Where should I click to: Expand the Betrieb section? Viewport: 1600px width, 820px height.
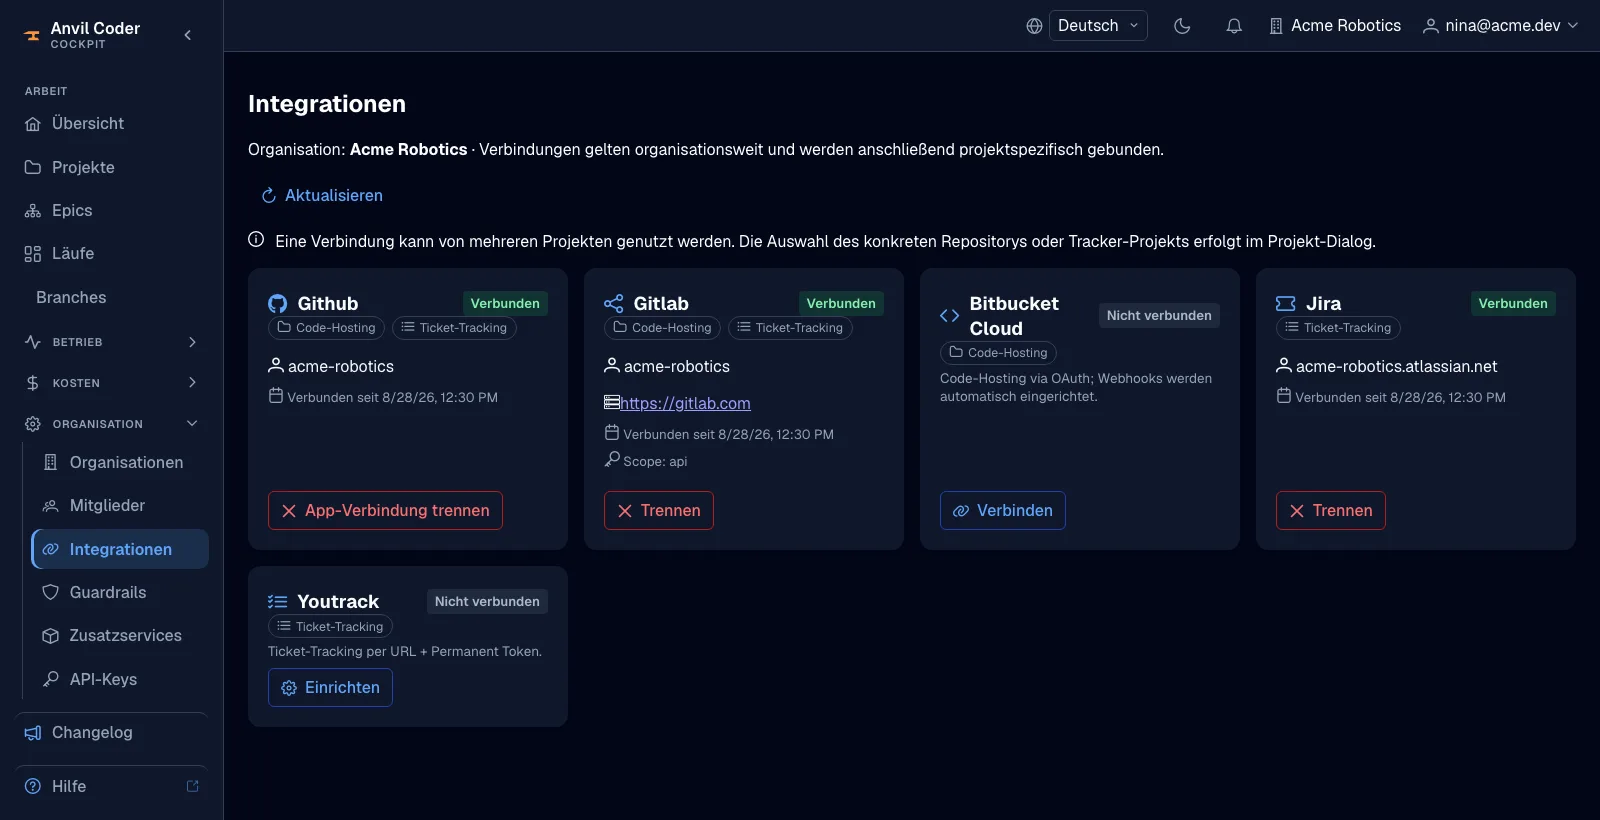tap(112, 342)
